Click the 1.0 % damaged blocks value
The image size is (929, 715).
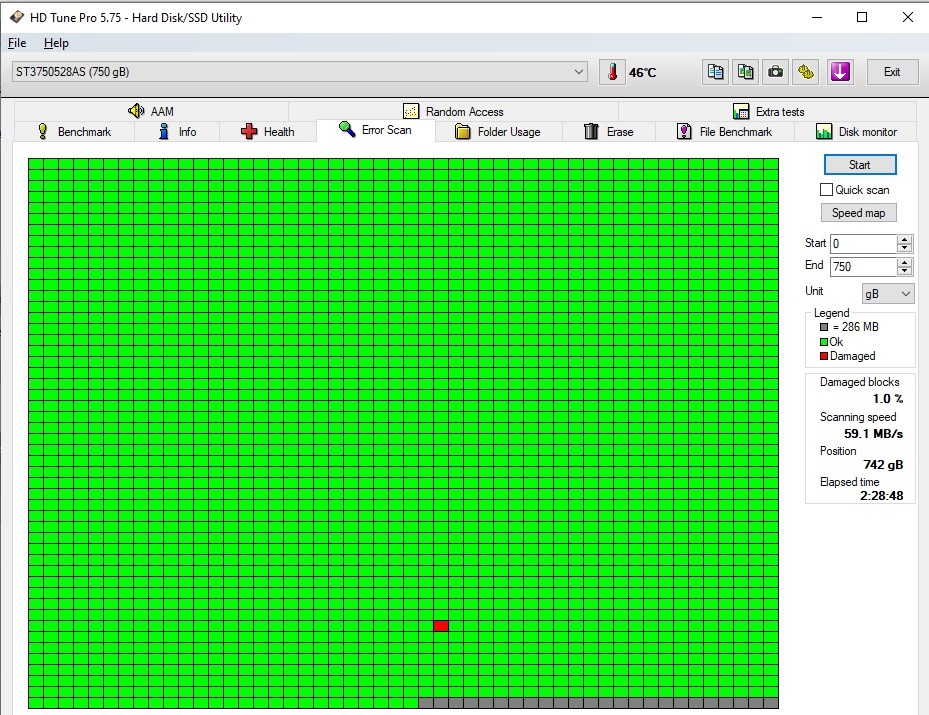[x=888, y=399]
